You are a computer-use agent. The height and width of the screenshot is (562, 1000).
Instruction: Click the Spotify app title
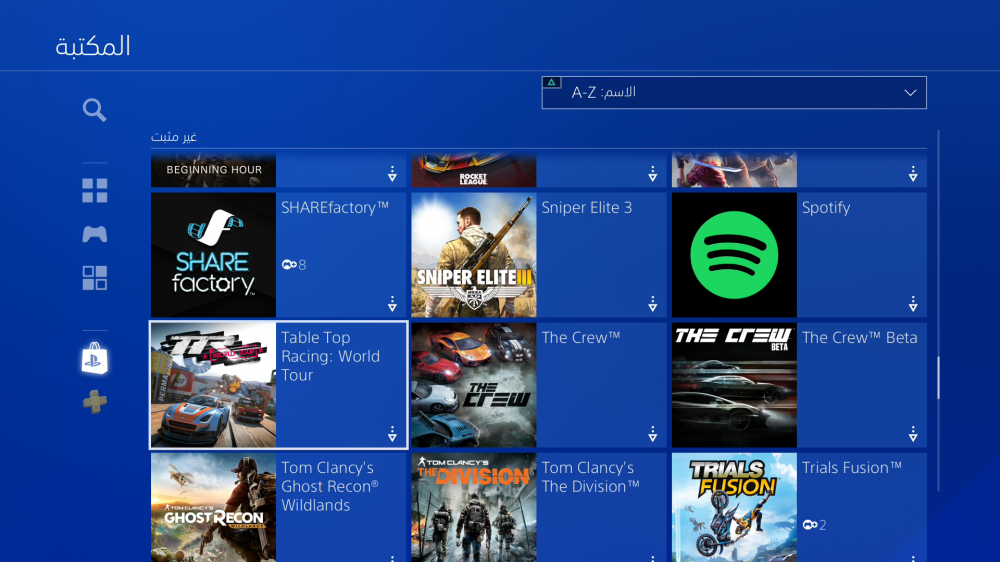point(826,208)
